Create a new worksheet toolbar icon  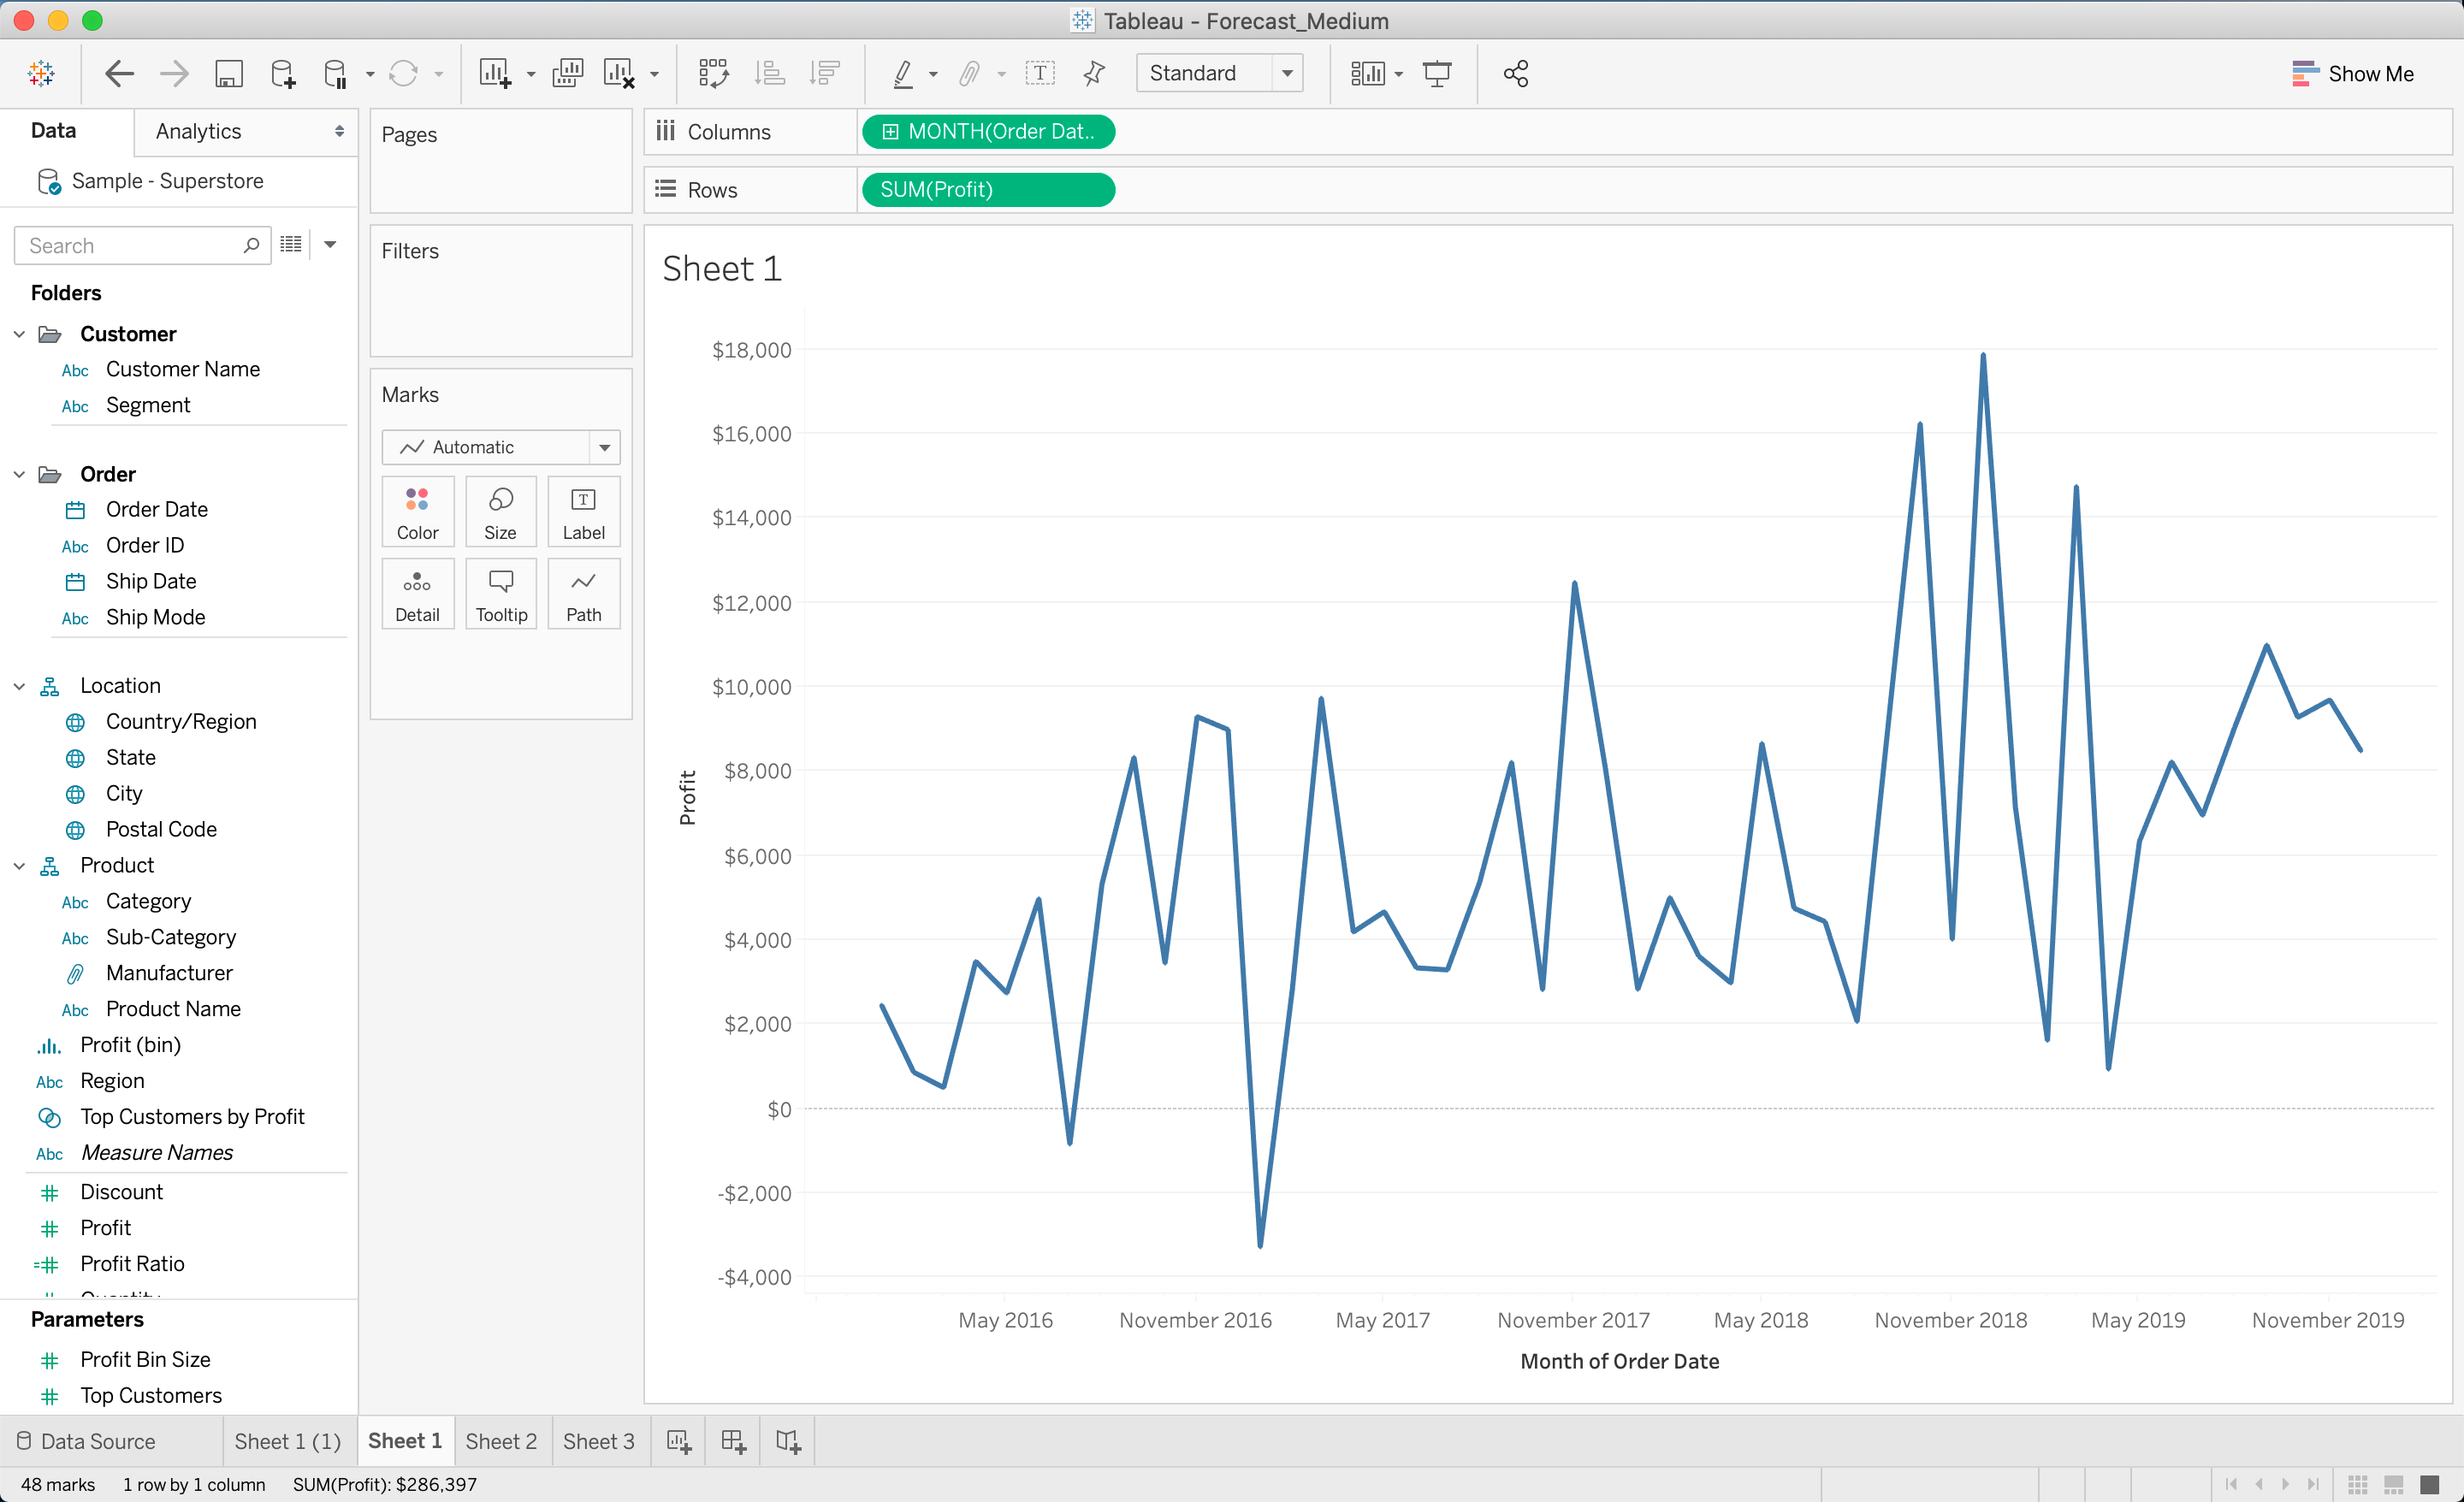point(495,73)
